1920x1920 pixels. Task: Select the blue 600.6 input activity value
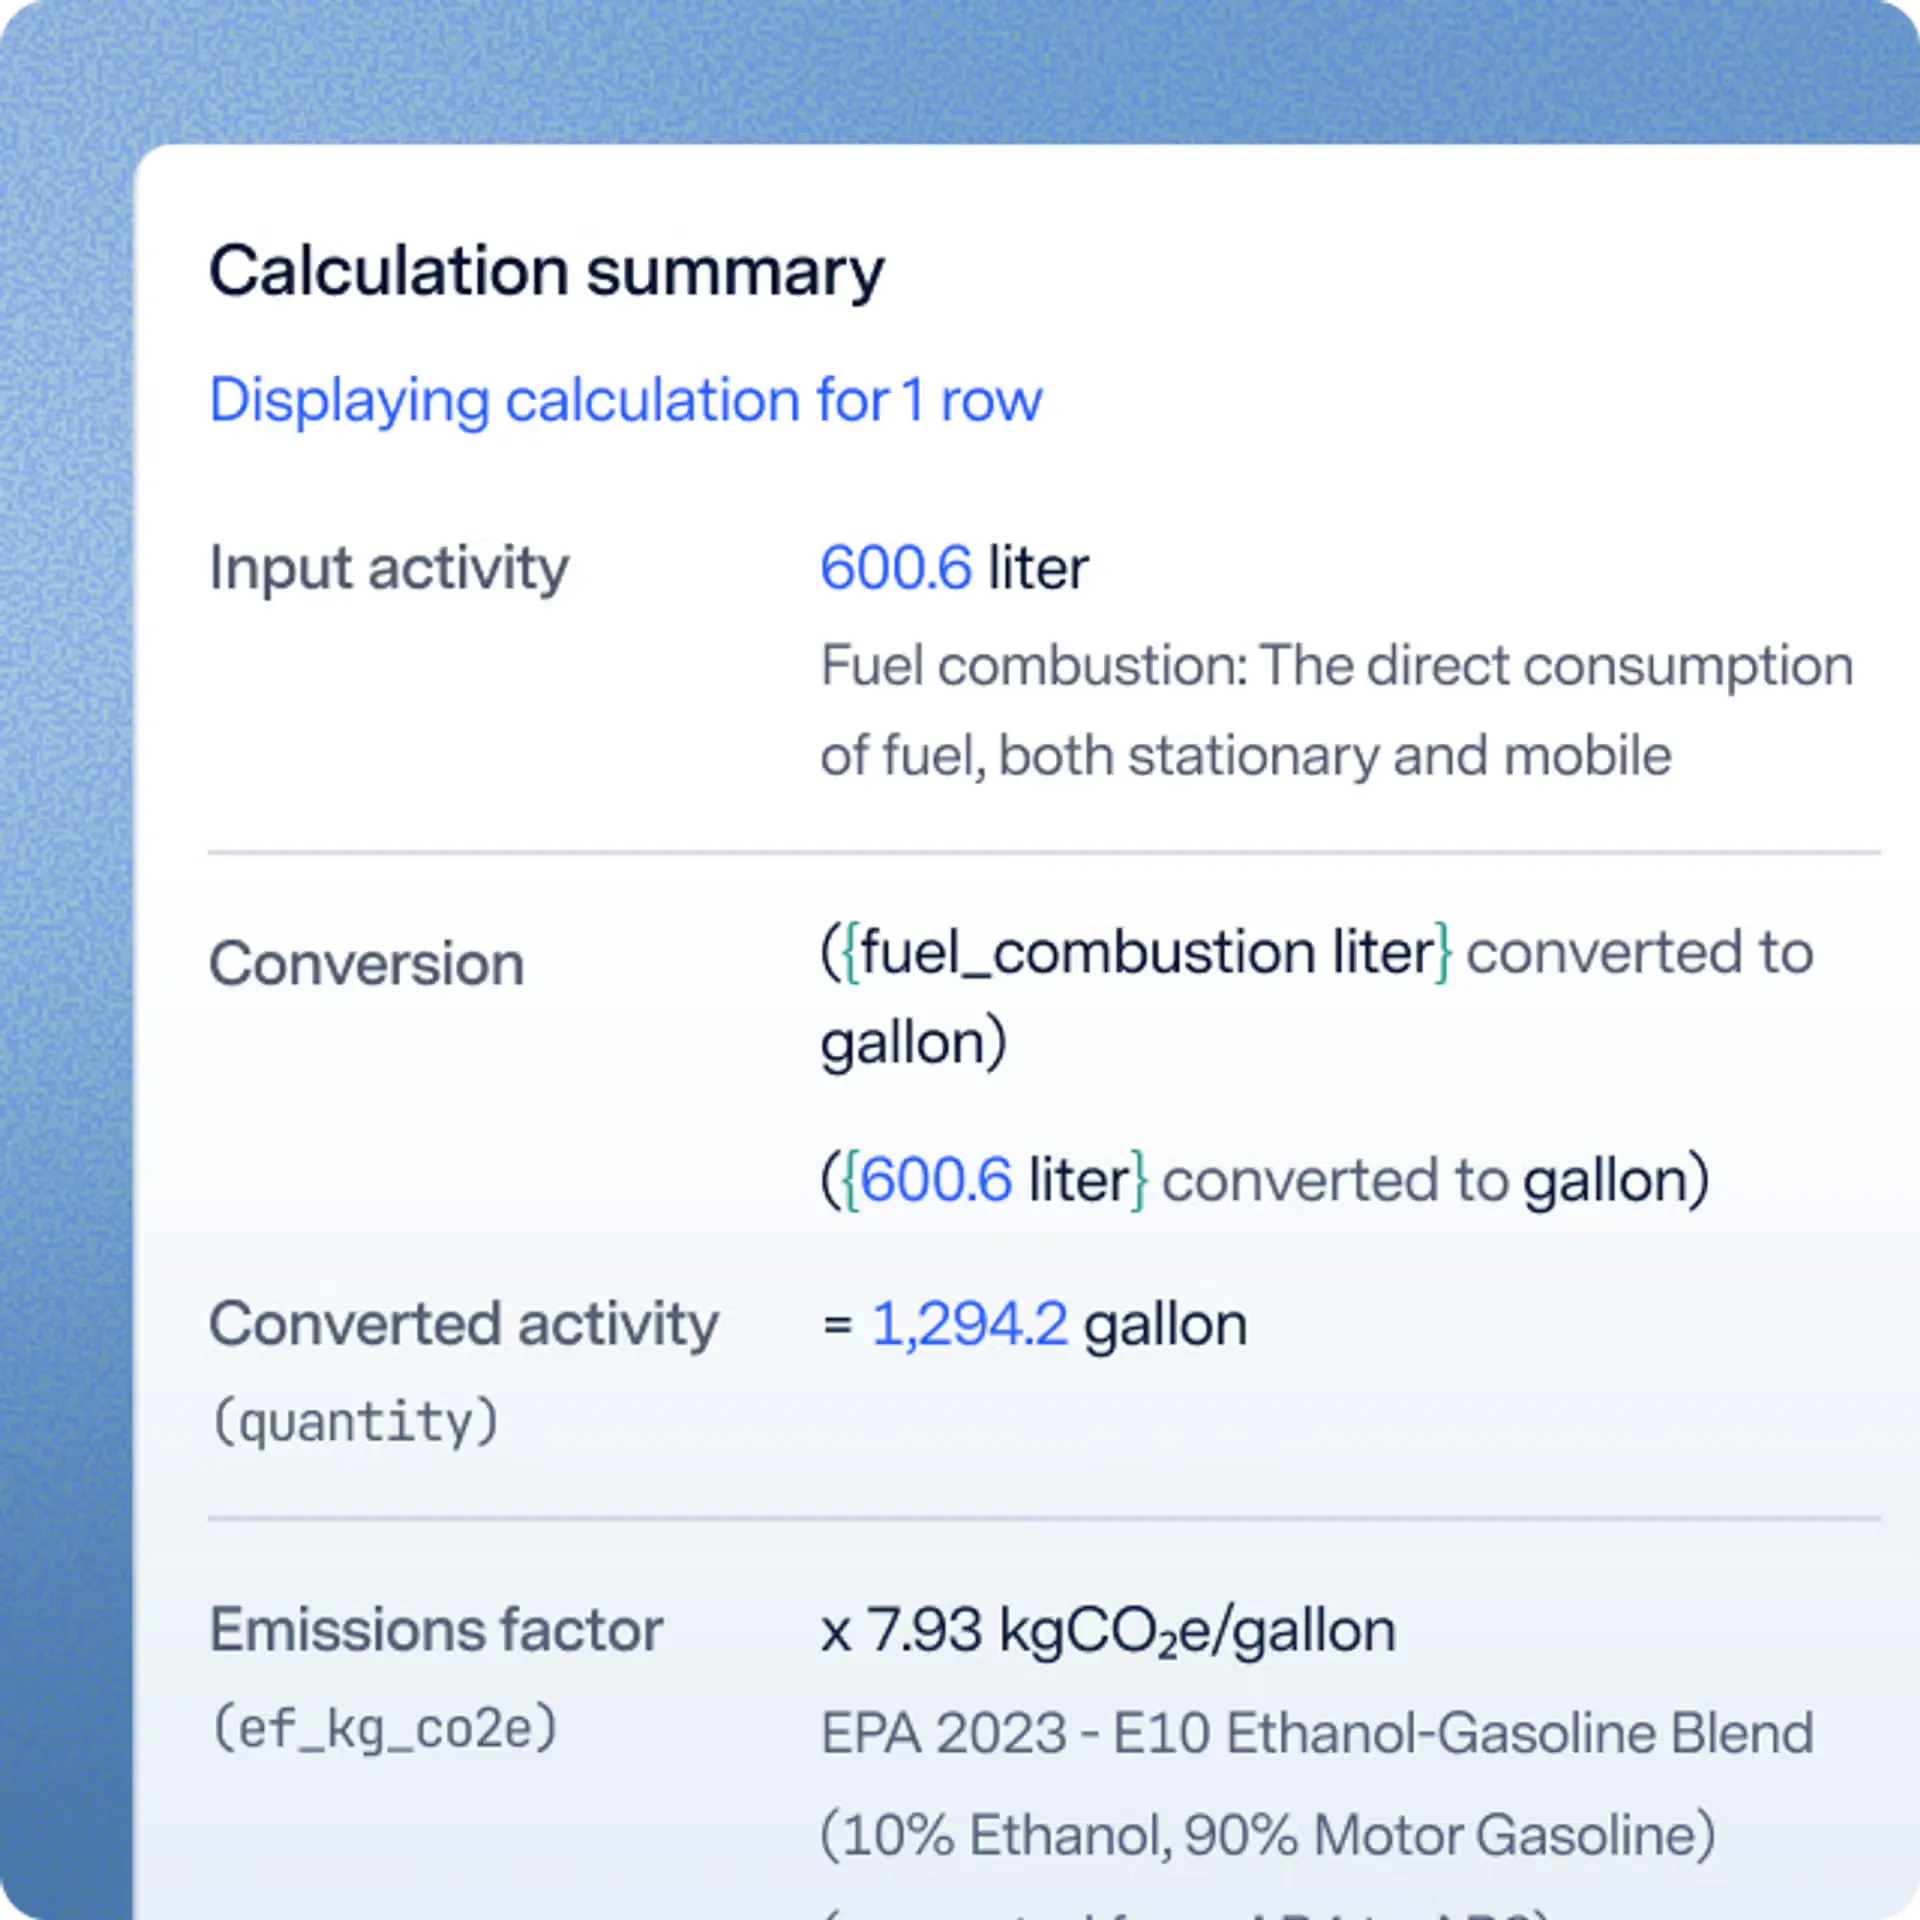pos(896,566)
